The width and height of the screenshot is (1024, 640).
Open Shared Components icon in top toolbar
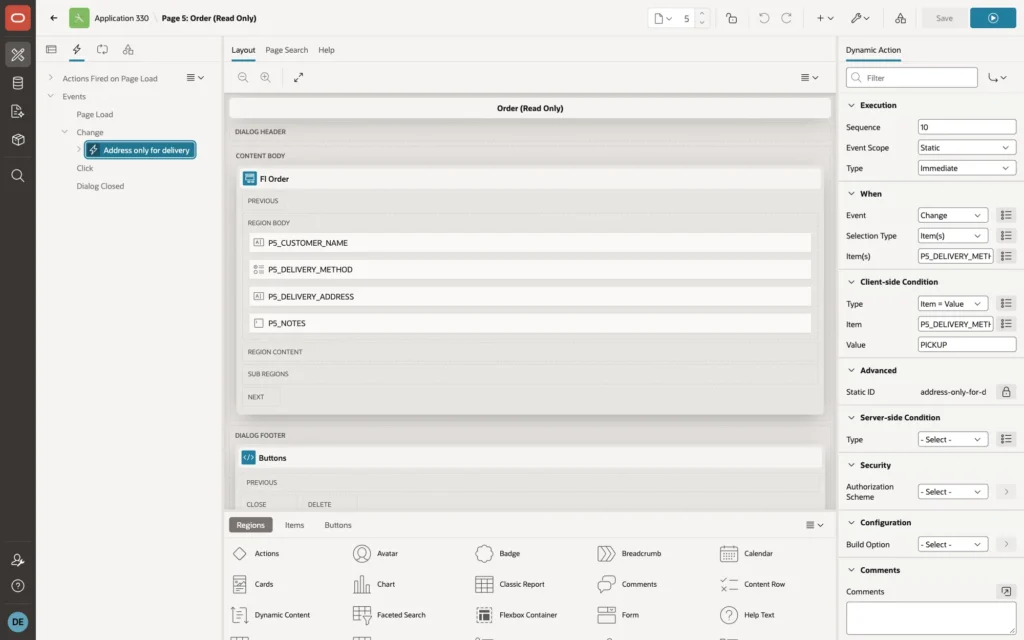[x=901, y=18]
